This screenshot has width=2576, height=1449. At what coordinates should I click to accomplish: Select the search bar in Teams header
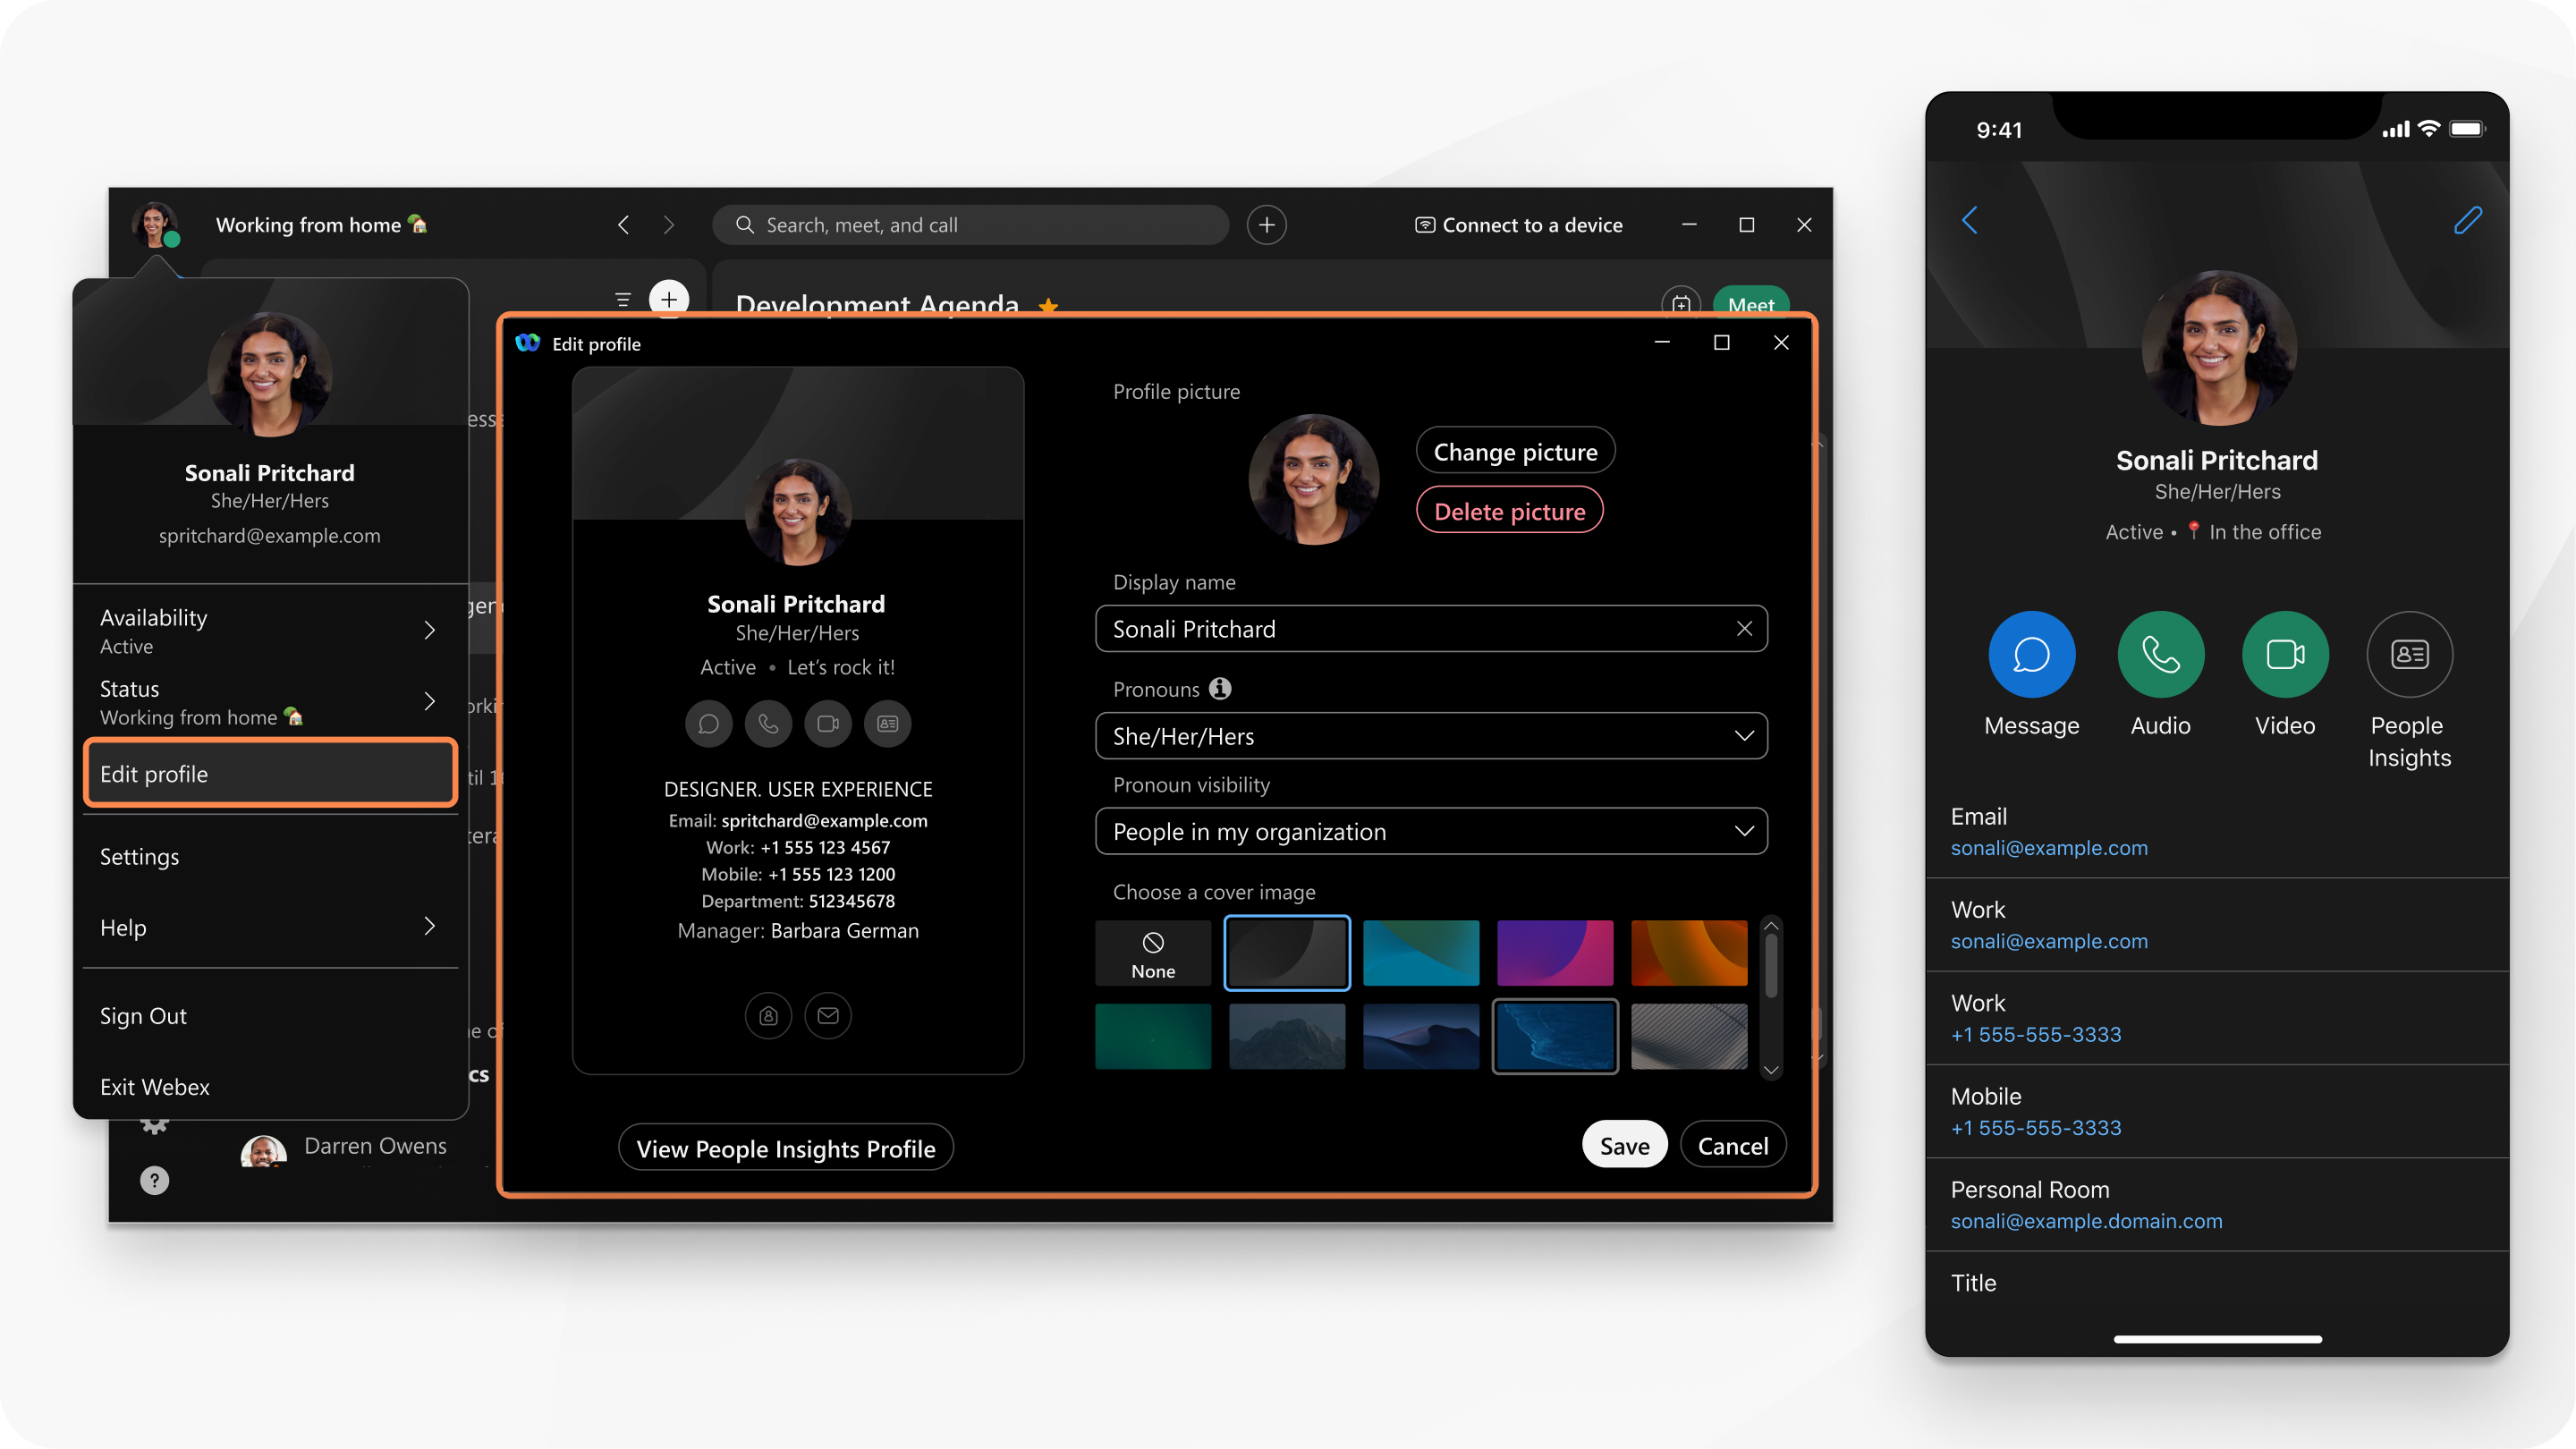975,225
